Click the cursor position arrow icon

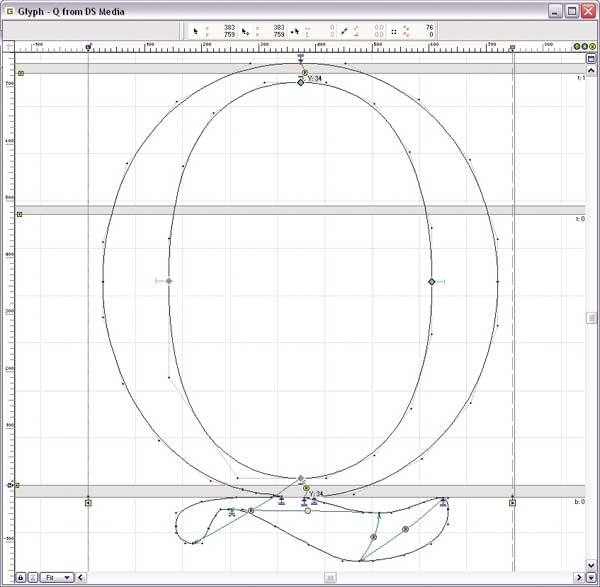[196, 31]
